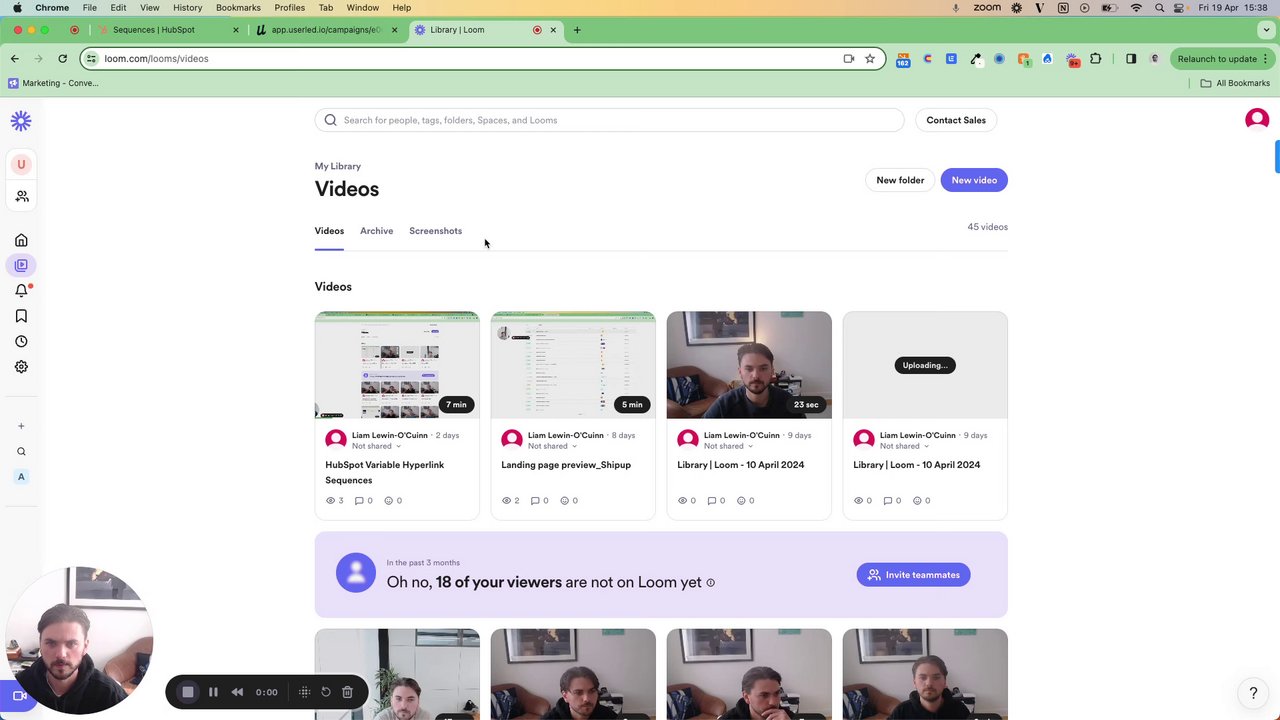Open 'Not shared' dropdown on Landing page video
The width and height of the screenshot is (1280, 720).
551,446
